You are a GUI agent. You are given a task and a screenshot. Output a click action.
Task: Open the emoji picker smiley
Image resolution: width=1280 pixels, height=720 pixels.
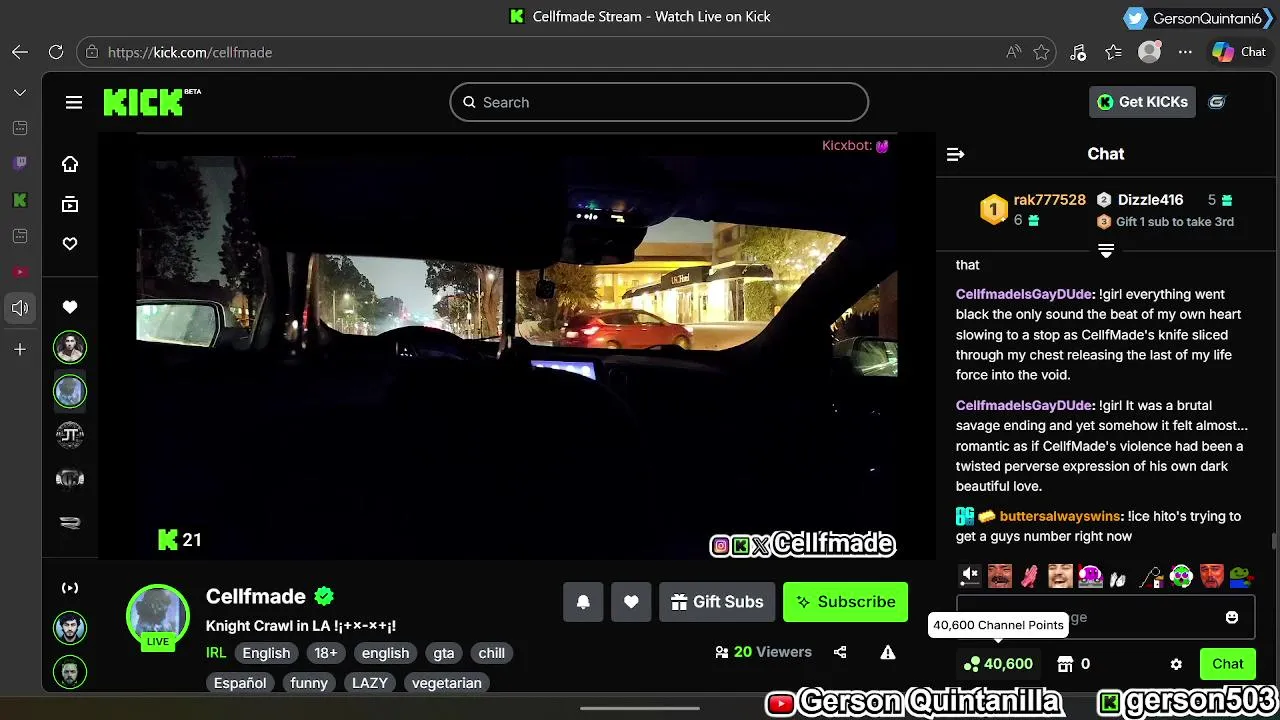1232,617
